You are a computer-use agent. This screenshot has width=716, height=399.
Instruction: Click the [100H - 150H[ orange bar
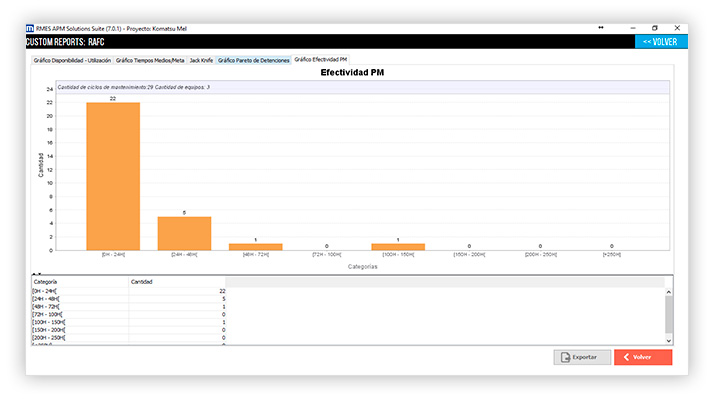point(398,247)
